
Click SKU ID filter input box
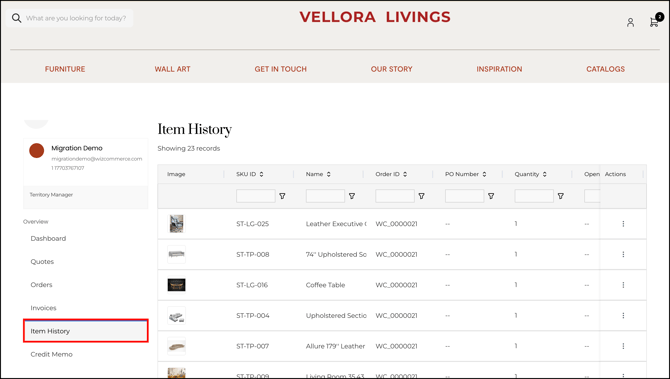coord(256,196)
